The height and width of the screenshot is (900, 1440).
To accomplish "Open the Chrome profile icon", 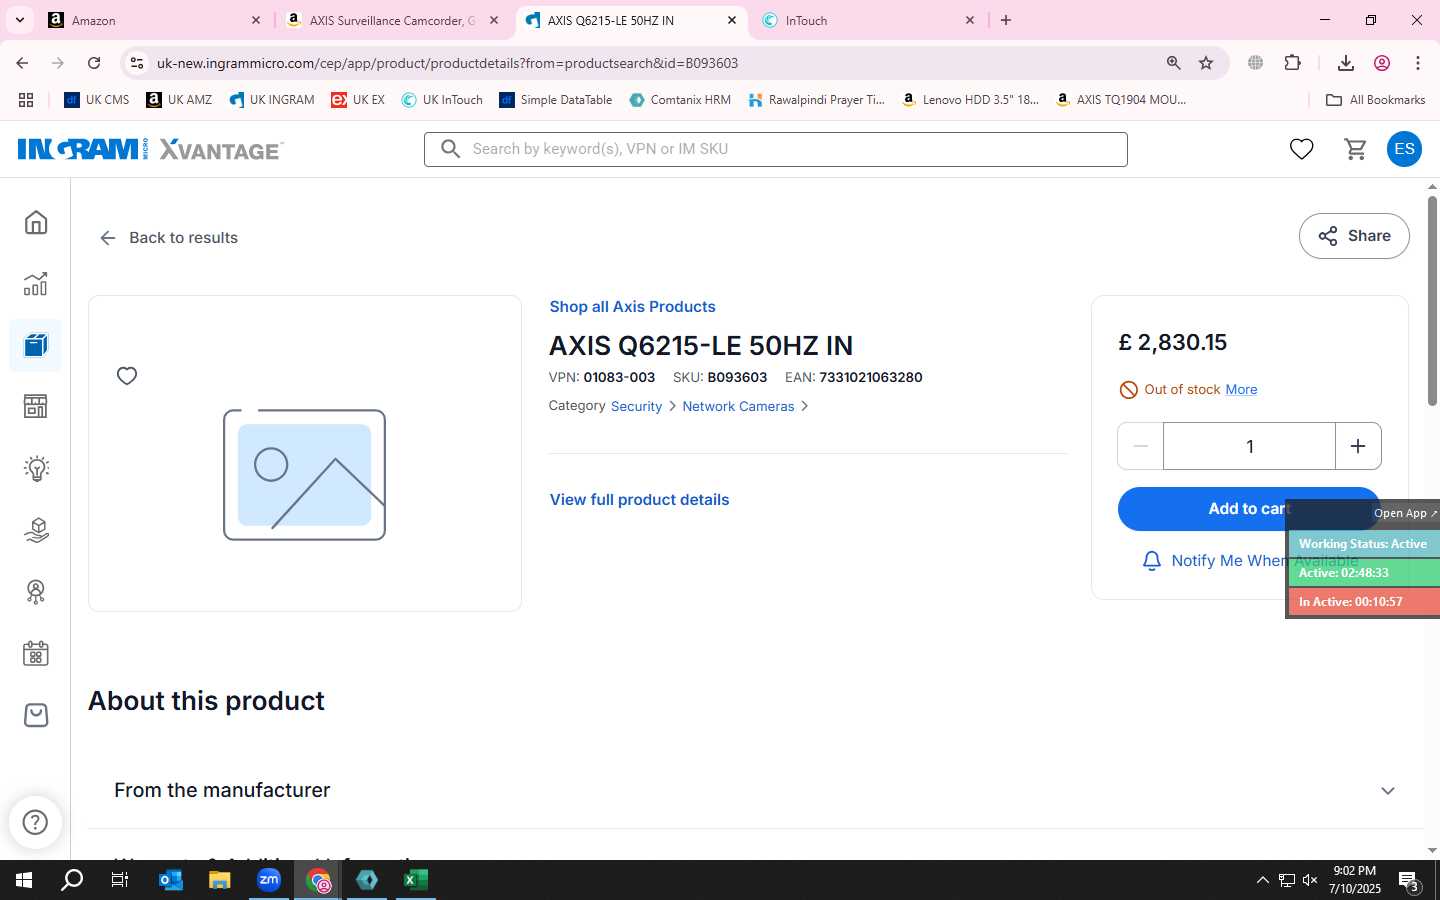I will (1382, 63).
